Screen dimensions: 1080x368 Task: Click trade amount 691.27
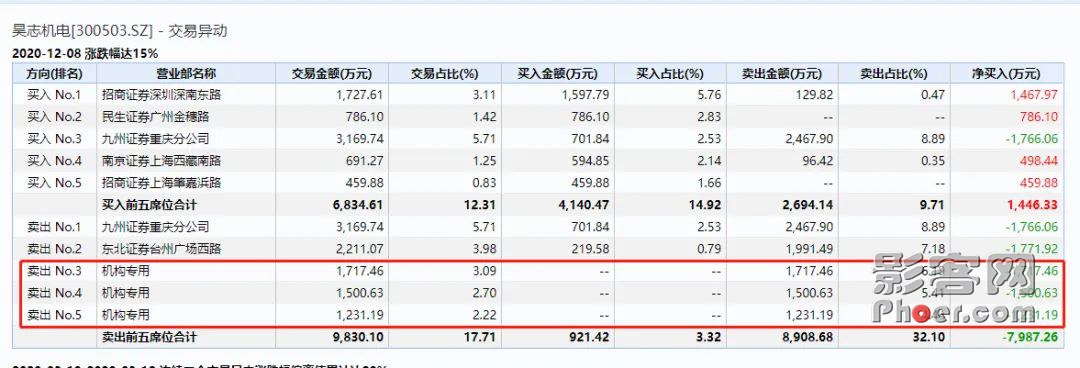pos(365,161)
